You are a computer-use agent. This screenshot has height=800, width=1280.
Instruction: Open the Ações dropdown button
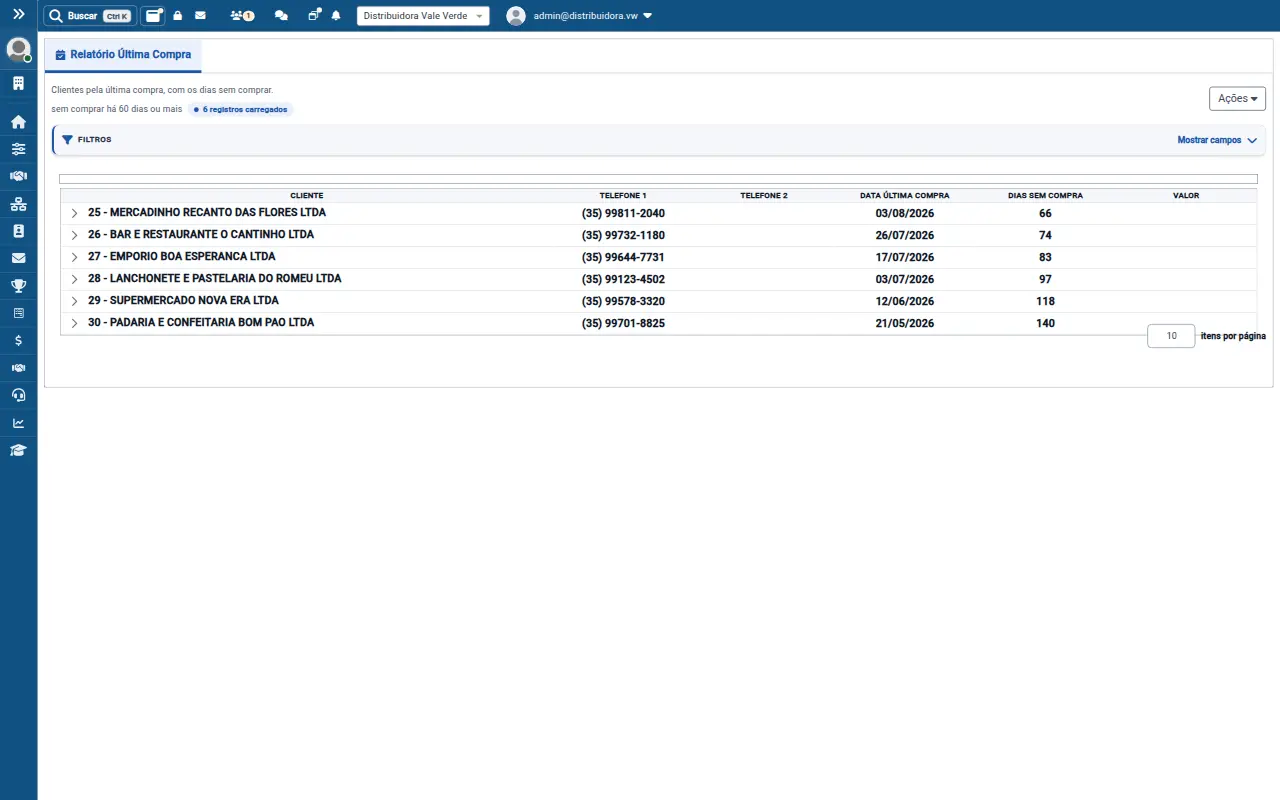click(1237, 98)
